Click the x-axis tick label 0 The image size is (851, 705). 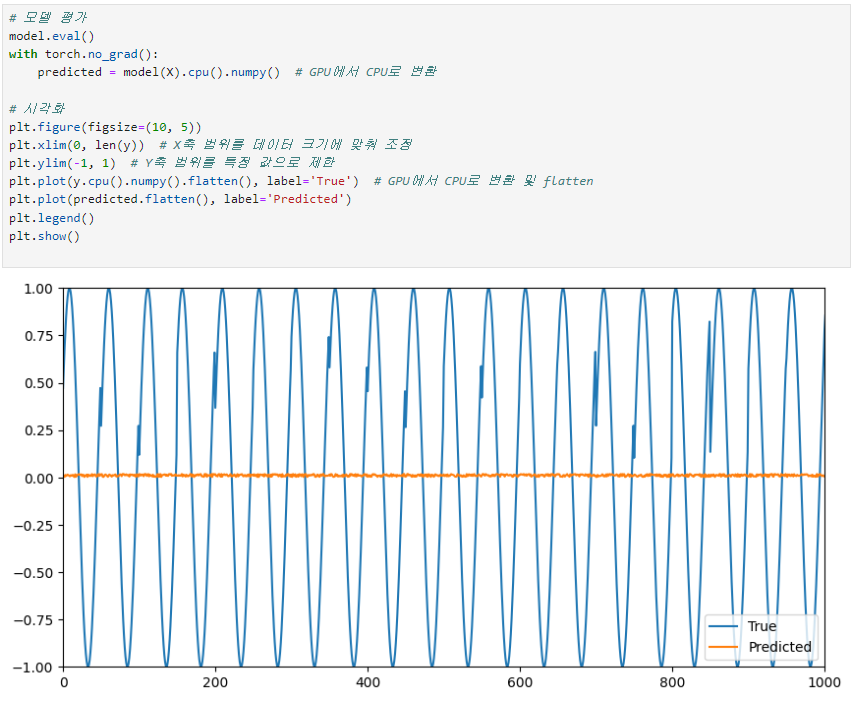(x=64, y=682)
